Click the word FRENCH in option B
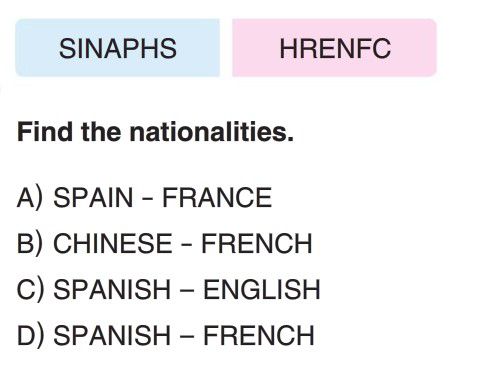This screenshot has width=504, height=374. (257, 243)
